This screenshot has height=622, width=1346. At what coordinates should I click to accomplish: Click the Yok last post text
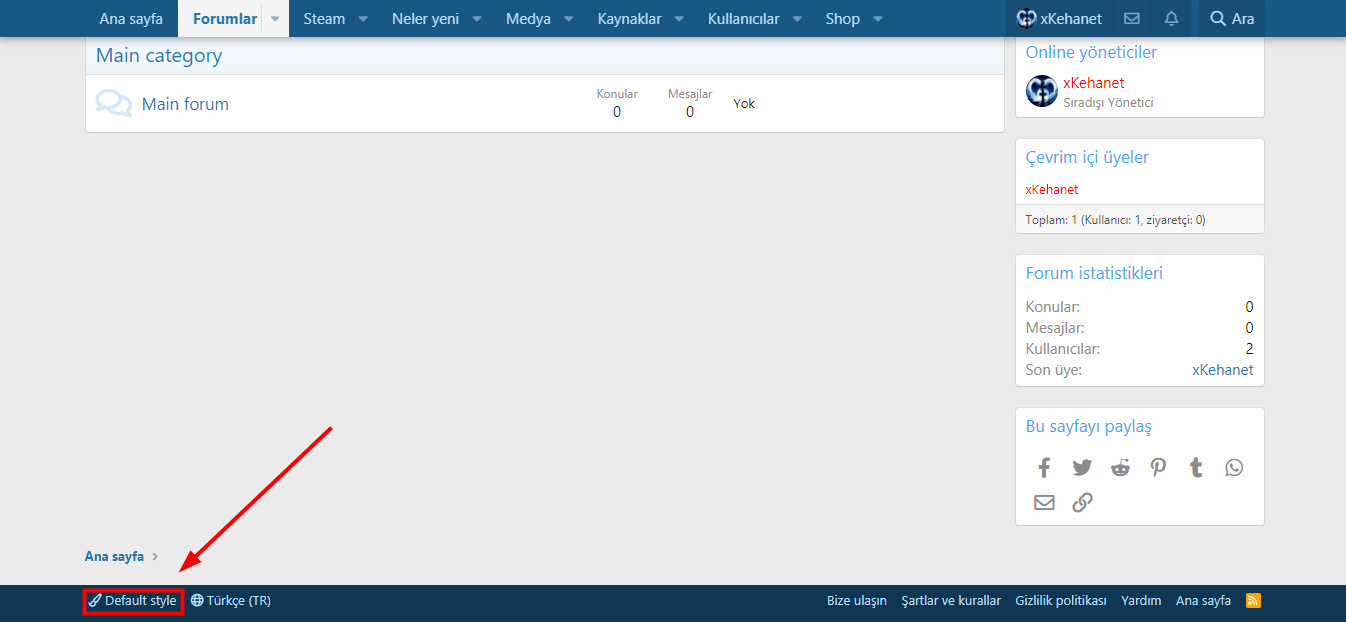coord(744,103)
